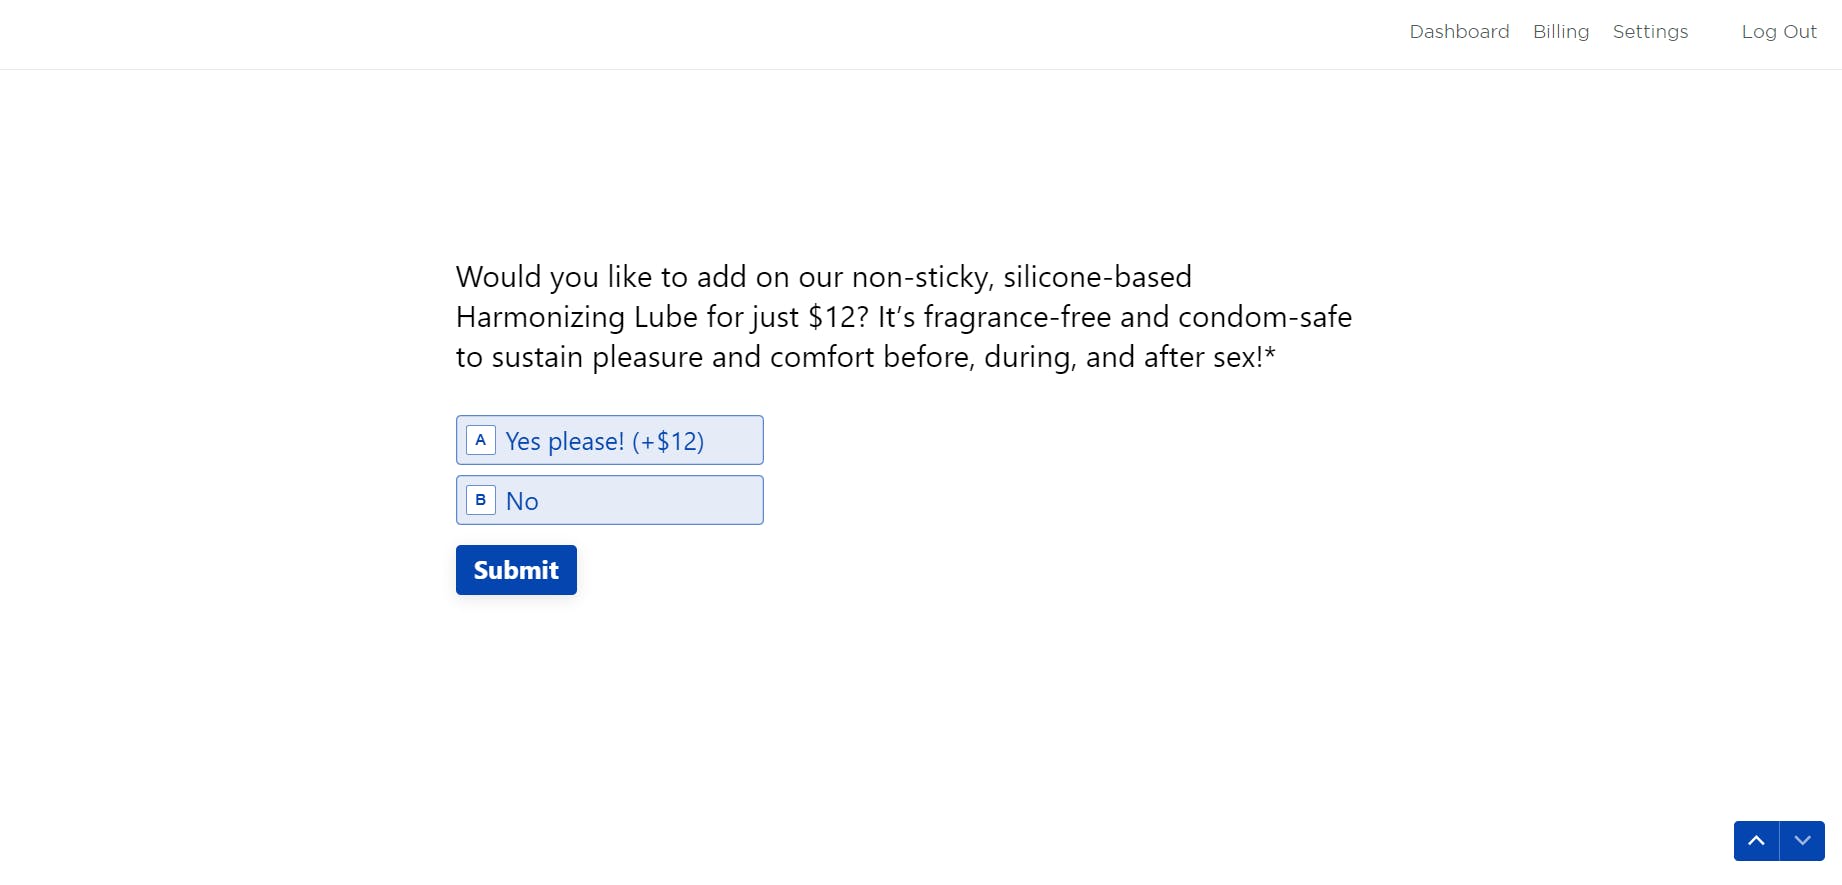Click option B's keyboard shortcut badge
The image size is (1842, 885).
480,500
